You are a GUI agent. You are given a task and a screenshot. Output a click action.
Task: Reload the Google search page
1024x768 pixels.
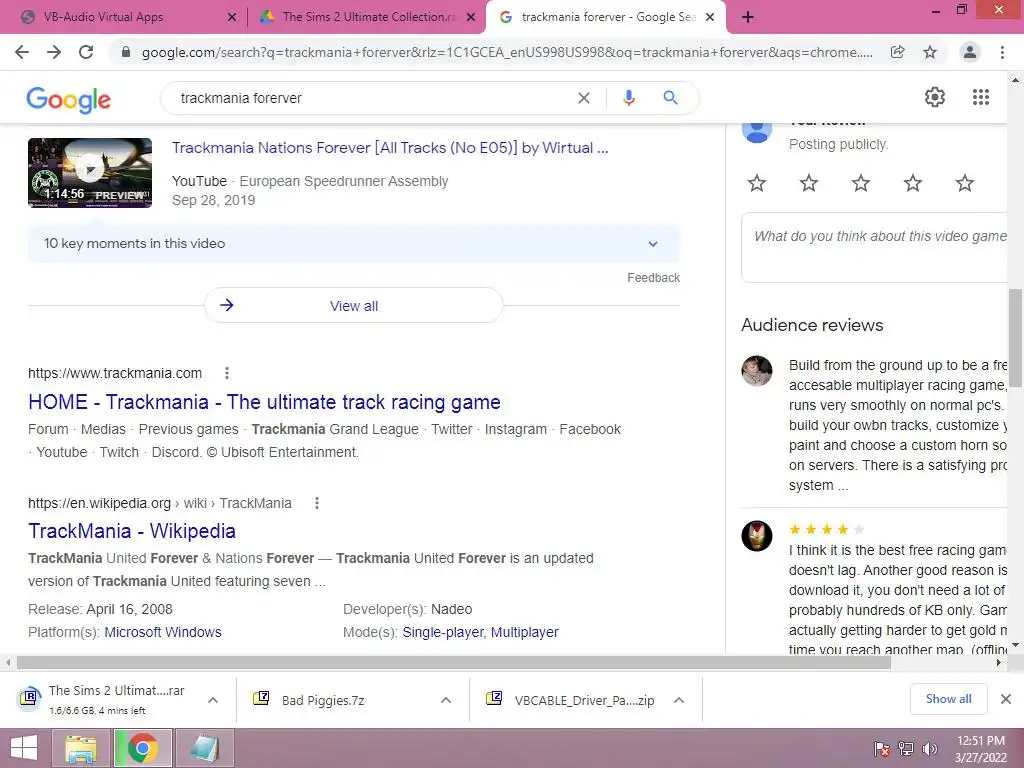tap(86, 52)
